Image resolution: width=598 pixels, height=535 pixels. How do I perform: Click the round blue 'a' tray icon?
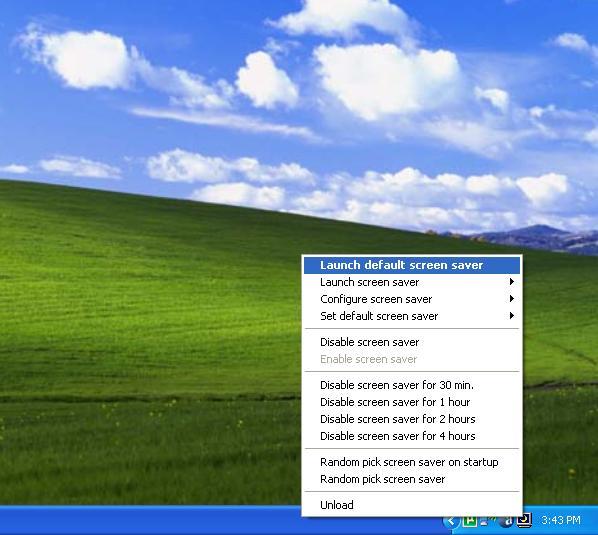[507, 521]
